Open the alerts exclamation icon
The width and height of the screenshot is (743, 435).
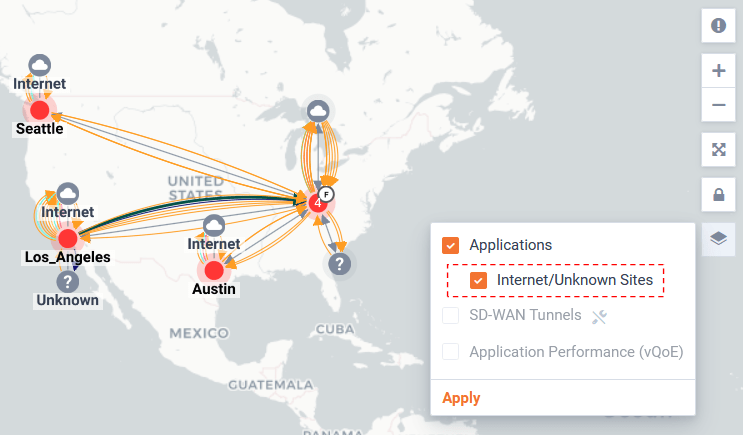[718, 25]
